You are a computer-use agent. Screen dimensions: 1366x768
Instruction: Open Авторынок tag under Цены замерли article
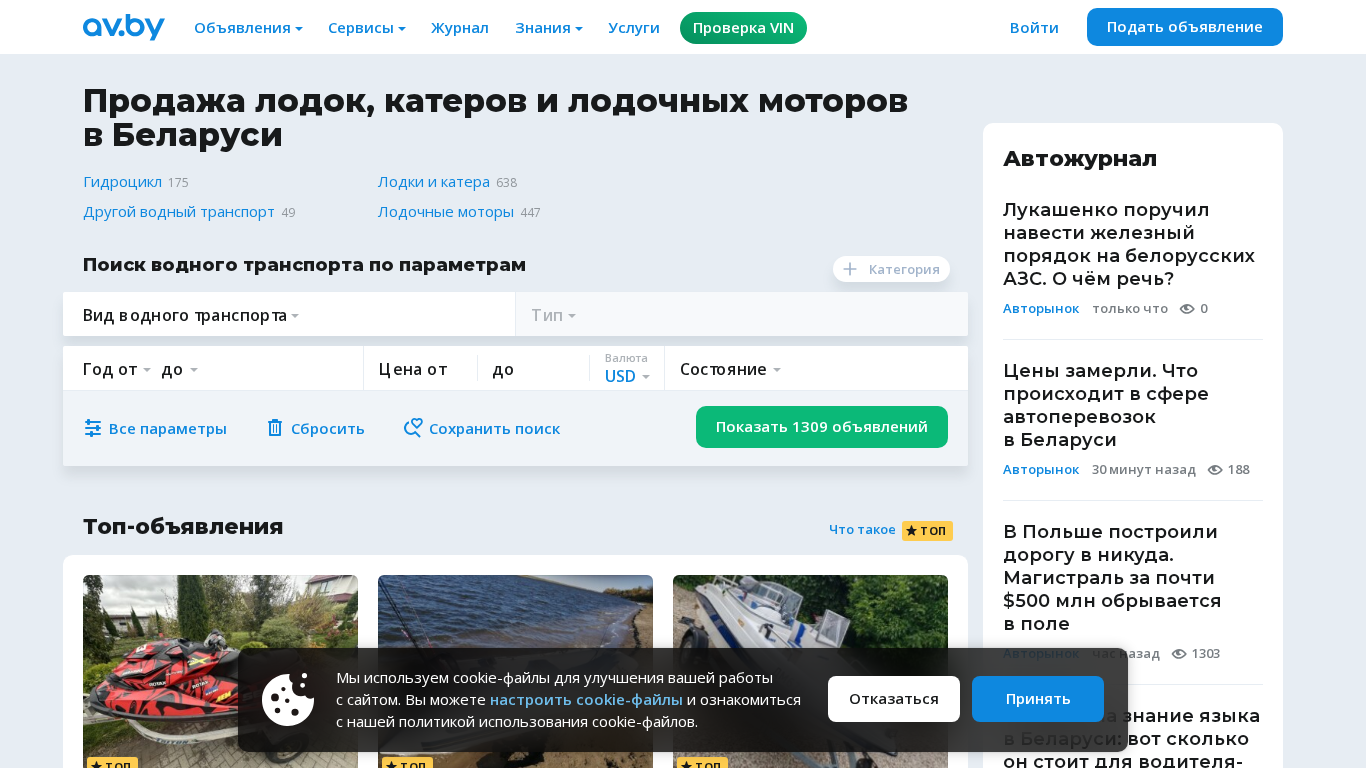1041,470
